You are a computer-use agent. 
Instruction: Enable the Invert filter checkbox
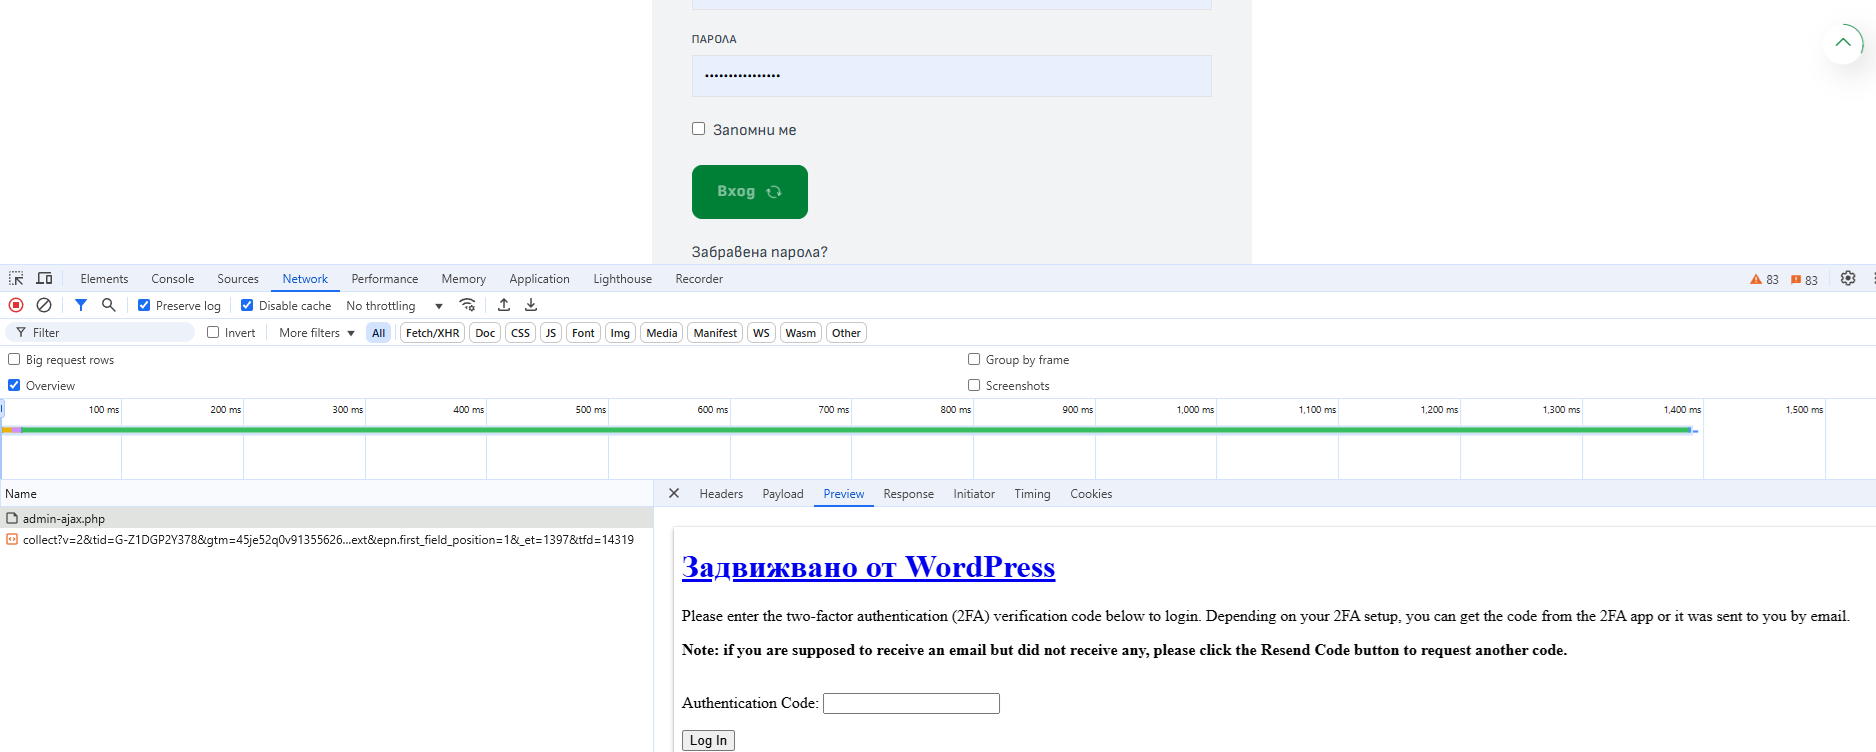tap(213, 332)
